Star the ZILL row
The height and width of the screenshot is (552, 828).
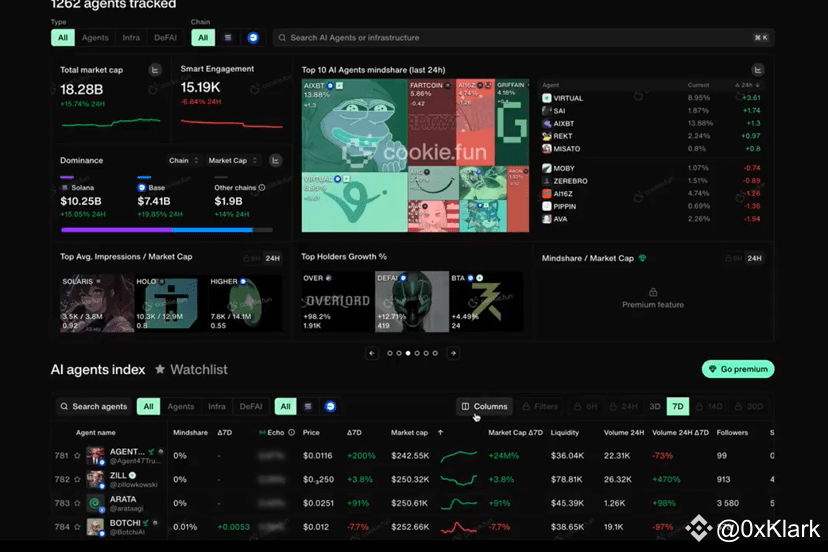tap(77, 479)
